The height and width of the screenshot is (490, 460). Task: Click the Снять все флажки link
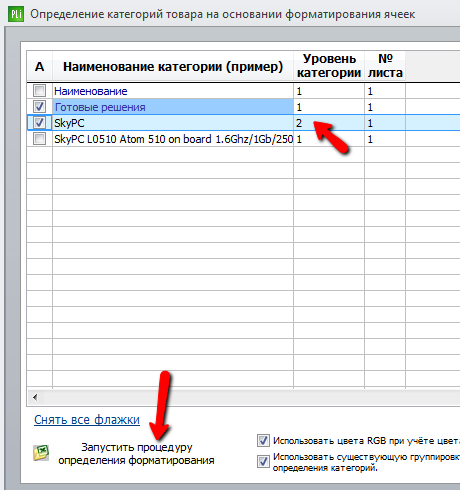point(87,420)
